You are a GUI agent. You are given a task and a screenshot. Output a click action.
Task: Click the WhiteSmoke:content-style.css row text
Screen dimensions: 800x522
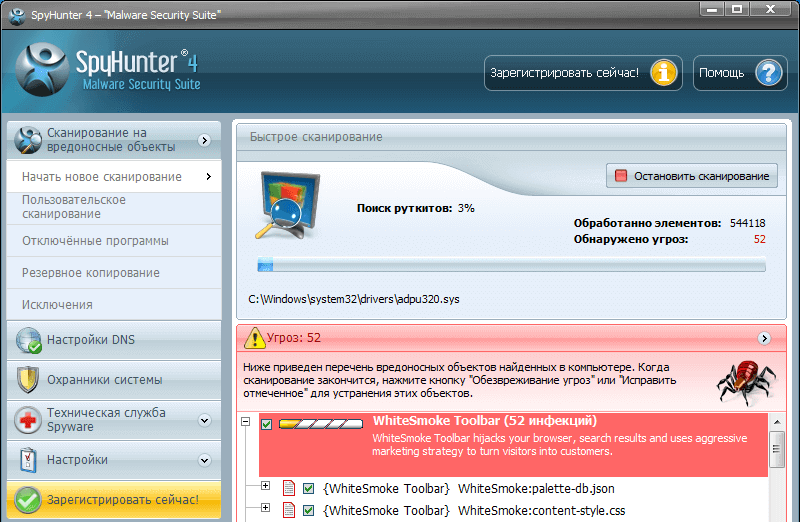pos(474,511)
